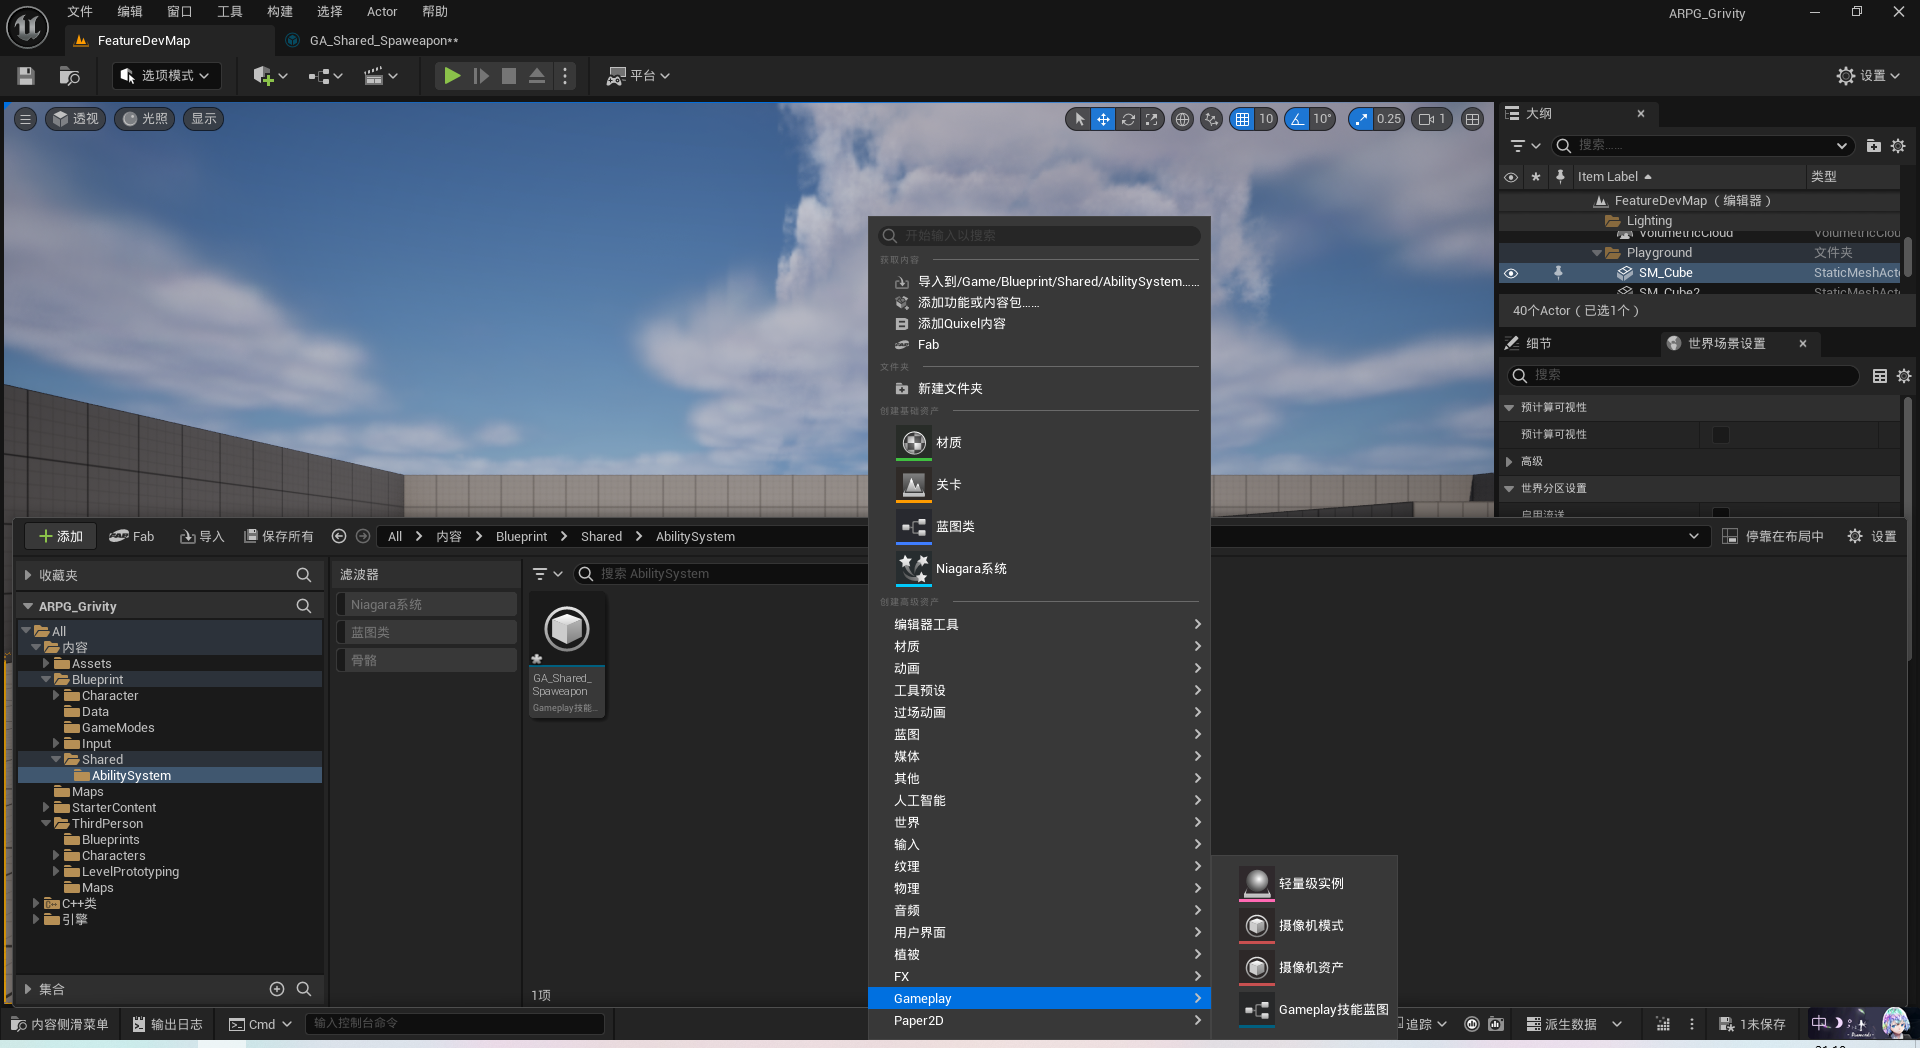Open the add actor quick menu icon
This screenshot has width=1921, height=1048.
tap(270, 76)
